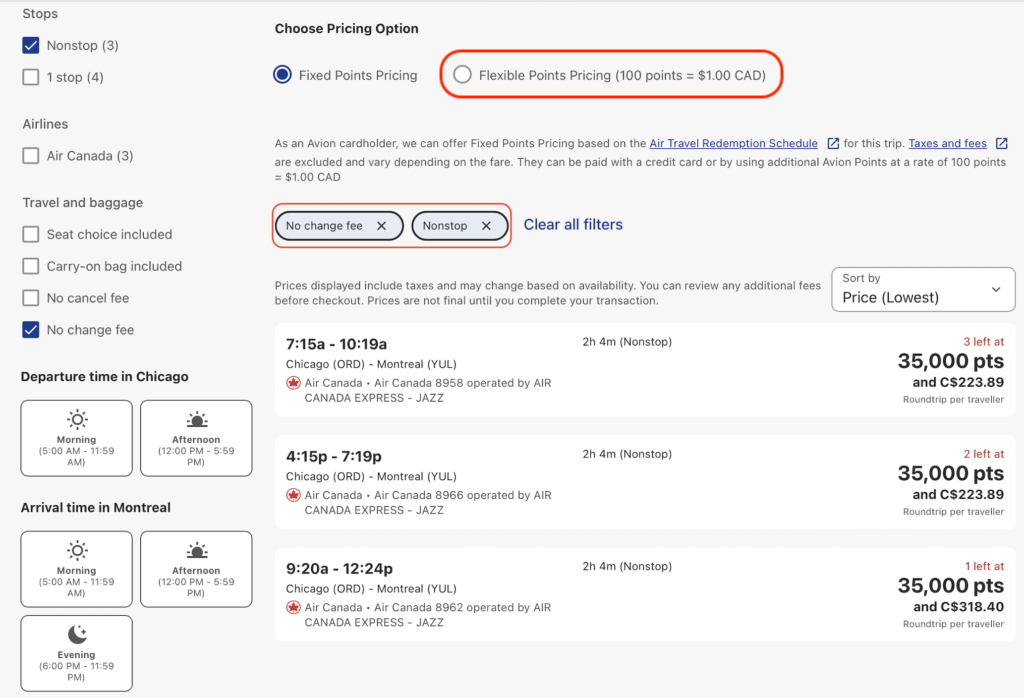Image resolution: width=1024 pixels, height=698 pixels.
Task: Uncheck the Nonstop stops checkbox
Action: [31, 45]
